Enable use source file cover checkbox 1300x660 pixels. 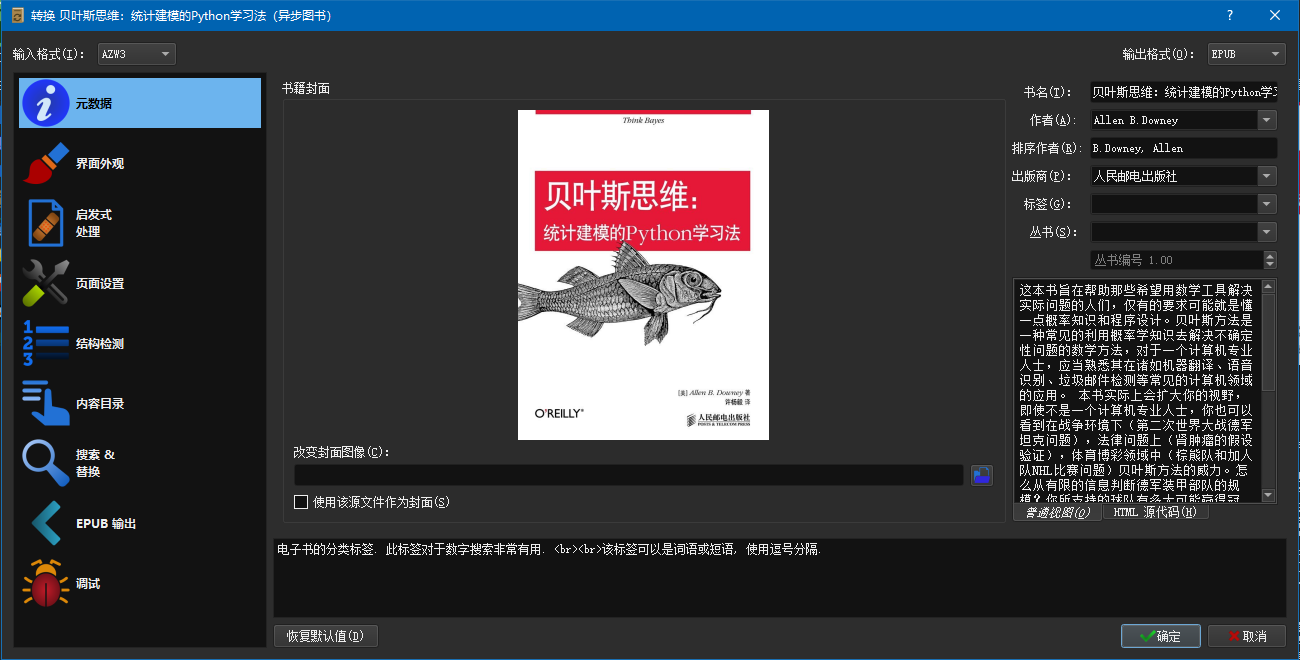pos(301,502)
